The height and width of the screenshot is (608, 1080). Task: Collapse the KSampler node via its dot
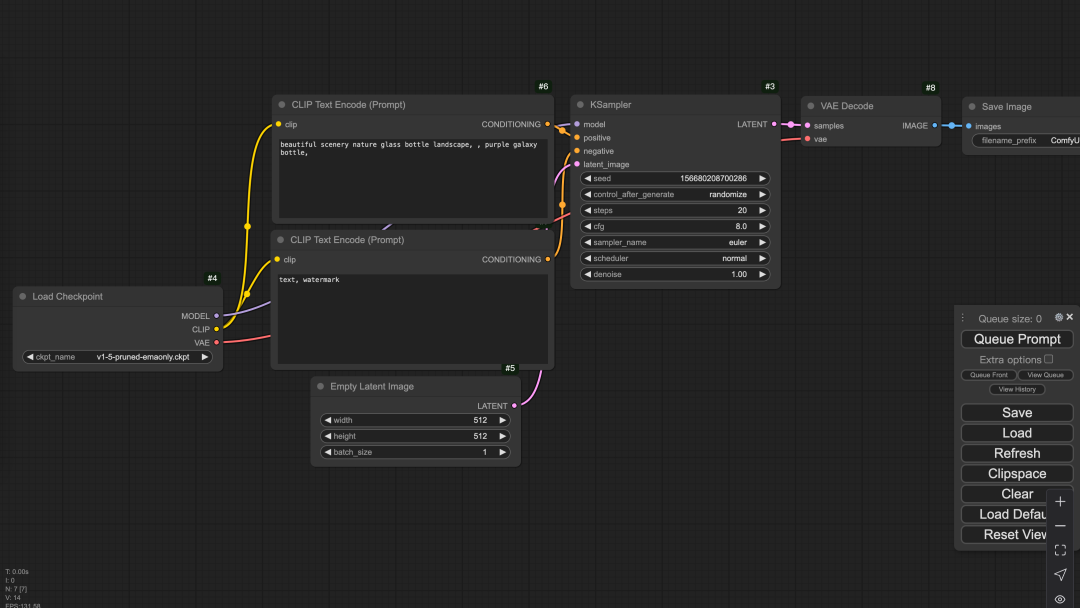coord(580,105)
